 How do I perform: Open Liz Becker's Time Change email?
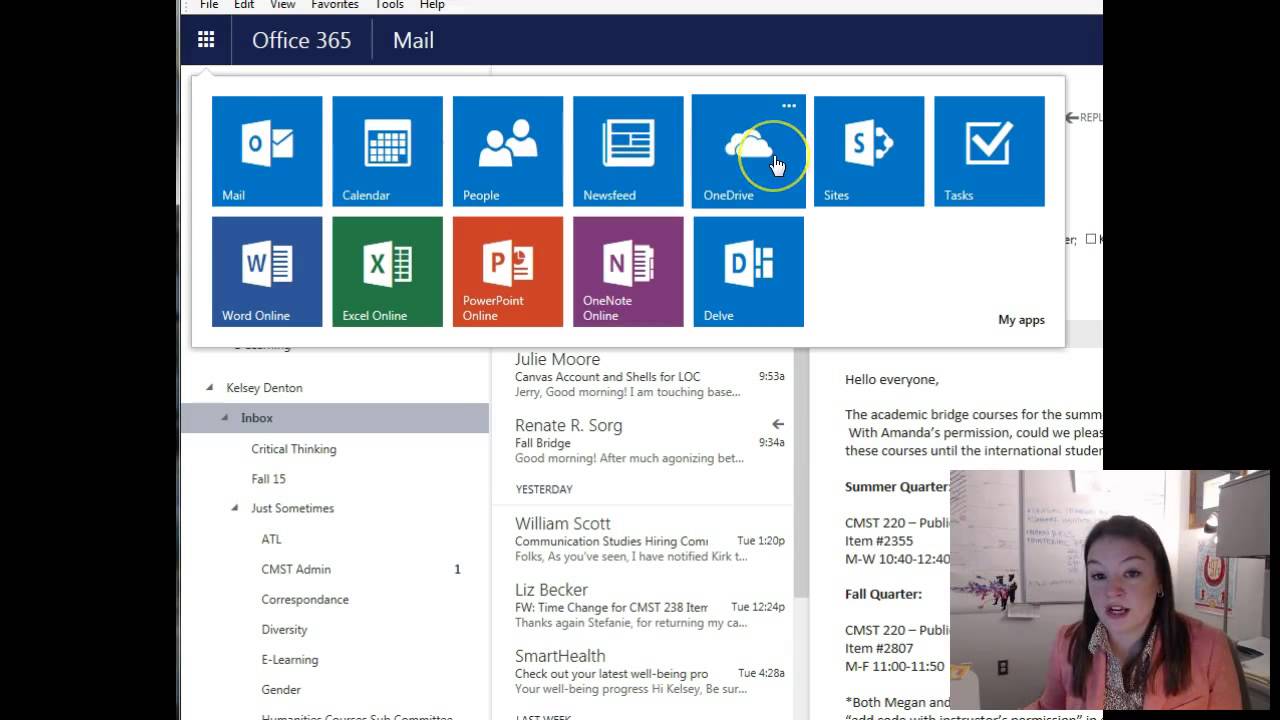pos(642,606)
